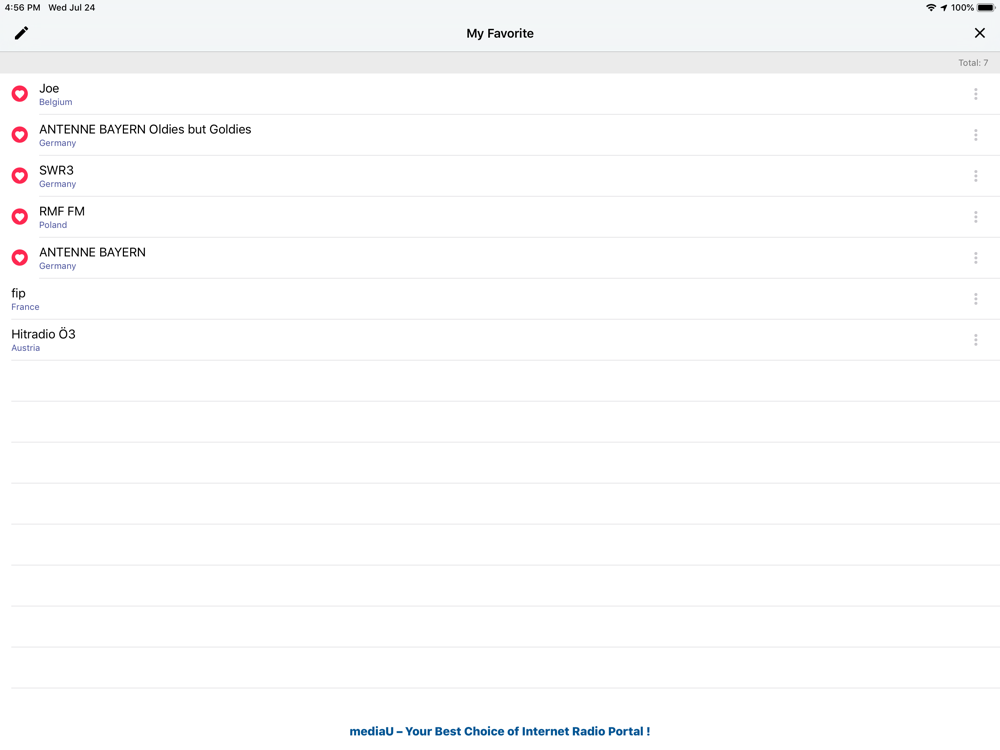Click the Poland country label

pos(53,225)
